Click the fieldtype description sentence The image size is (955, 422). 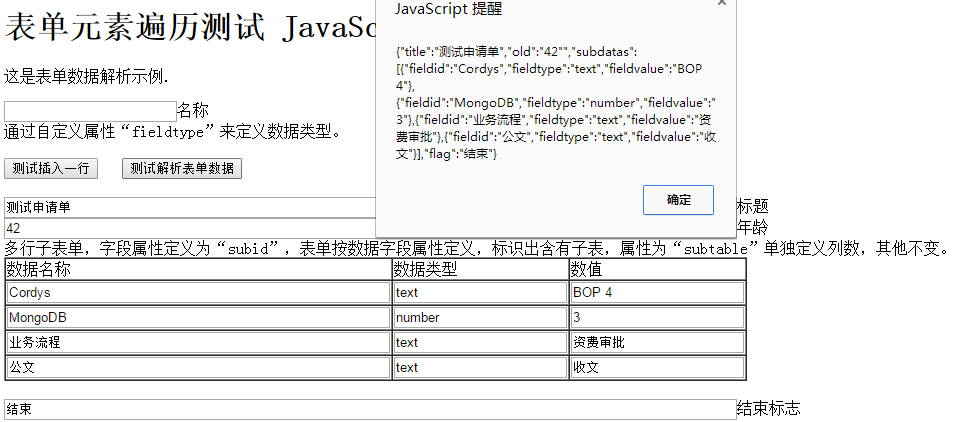point(173,131)
